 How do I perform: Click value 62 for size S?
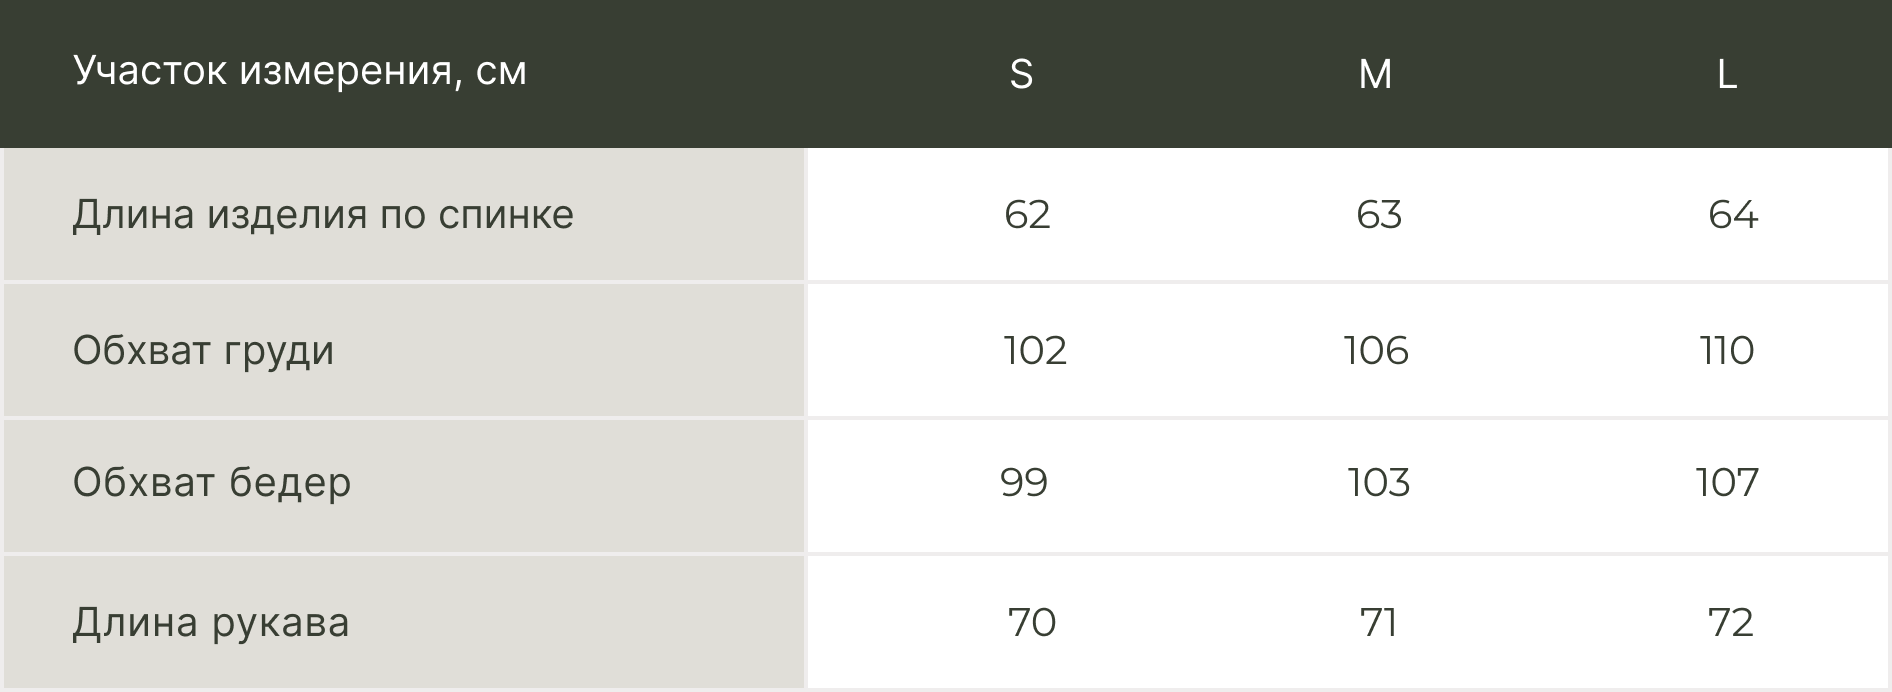[1027, 215]
